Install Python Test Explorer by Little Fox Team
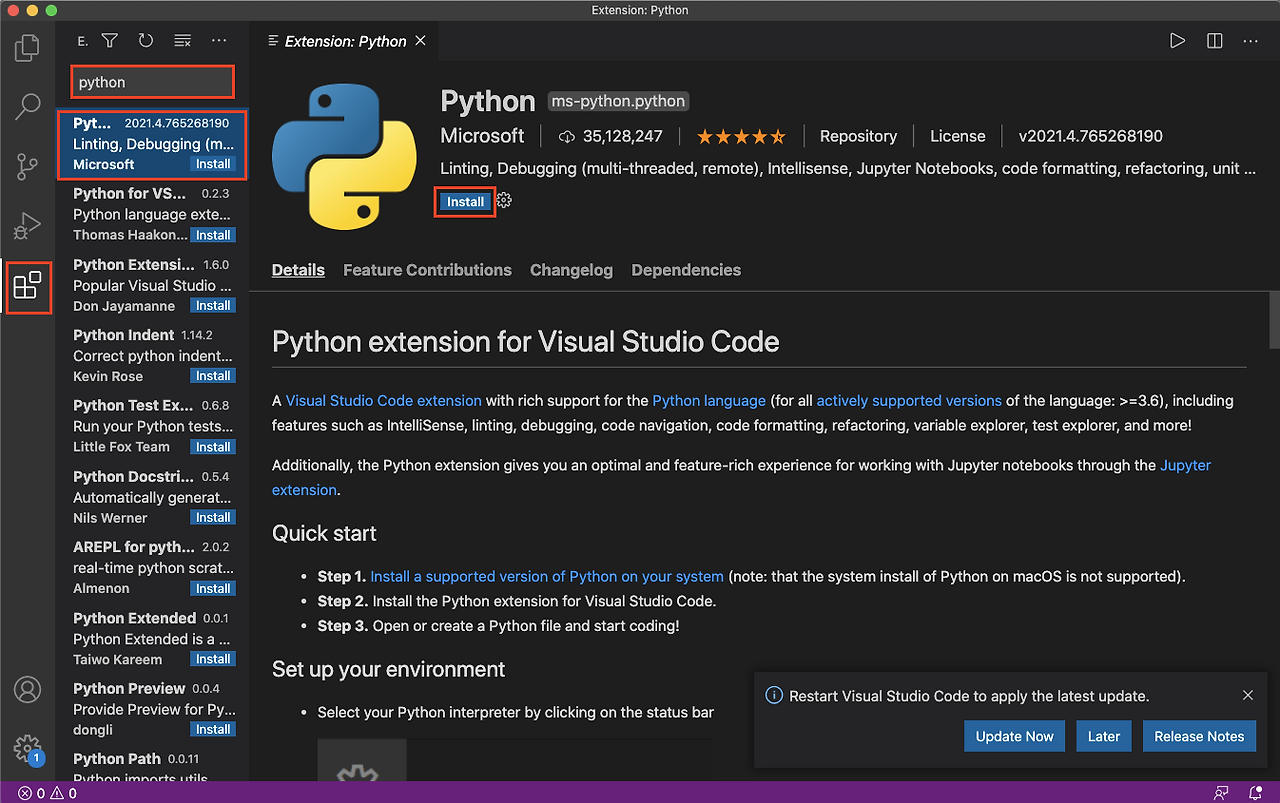Screen dimensions: 1280x803 tap(213, 447)
